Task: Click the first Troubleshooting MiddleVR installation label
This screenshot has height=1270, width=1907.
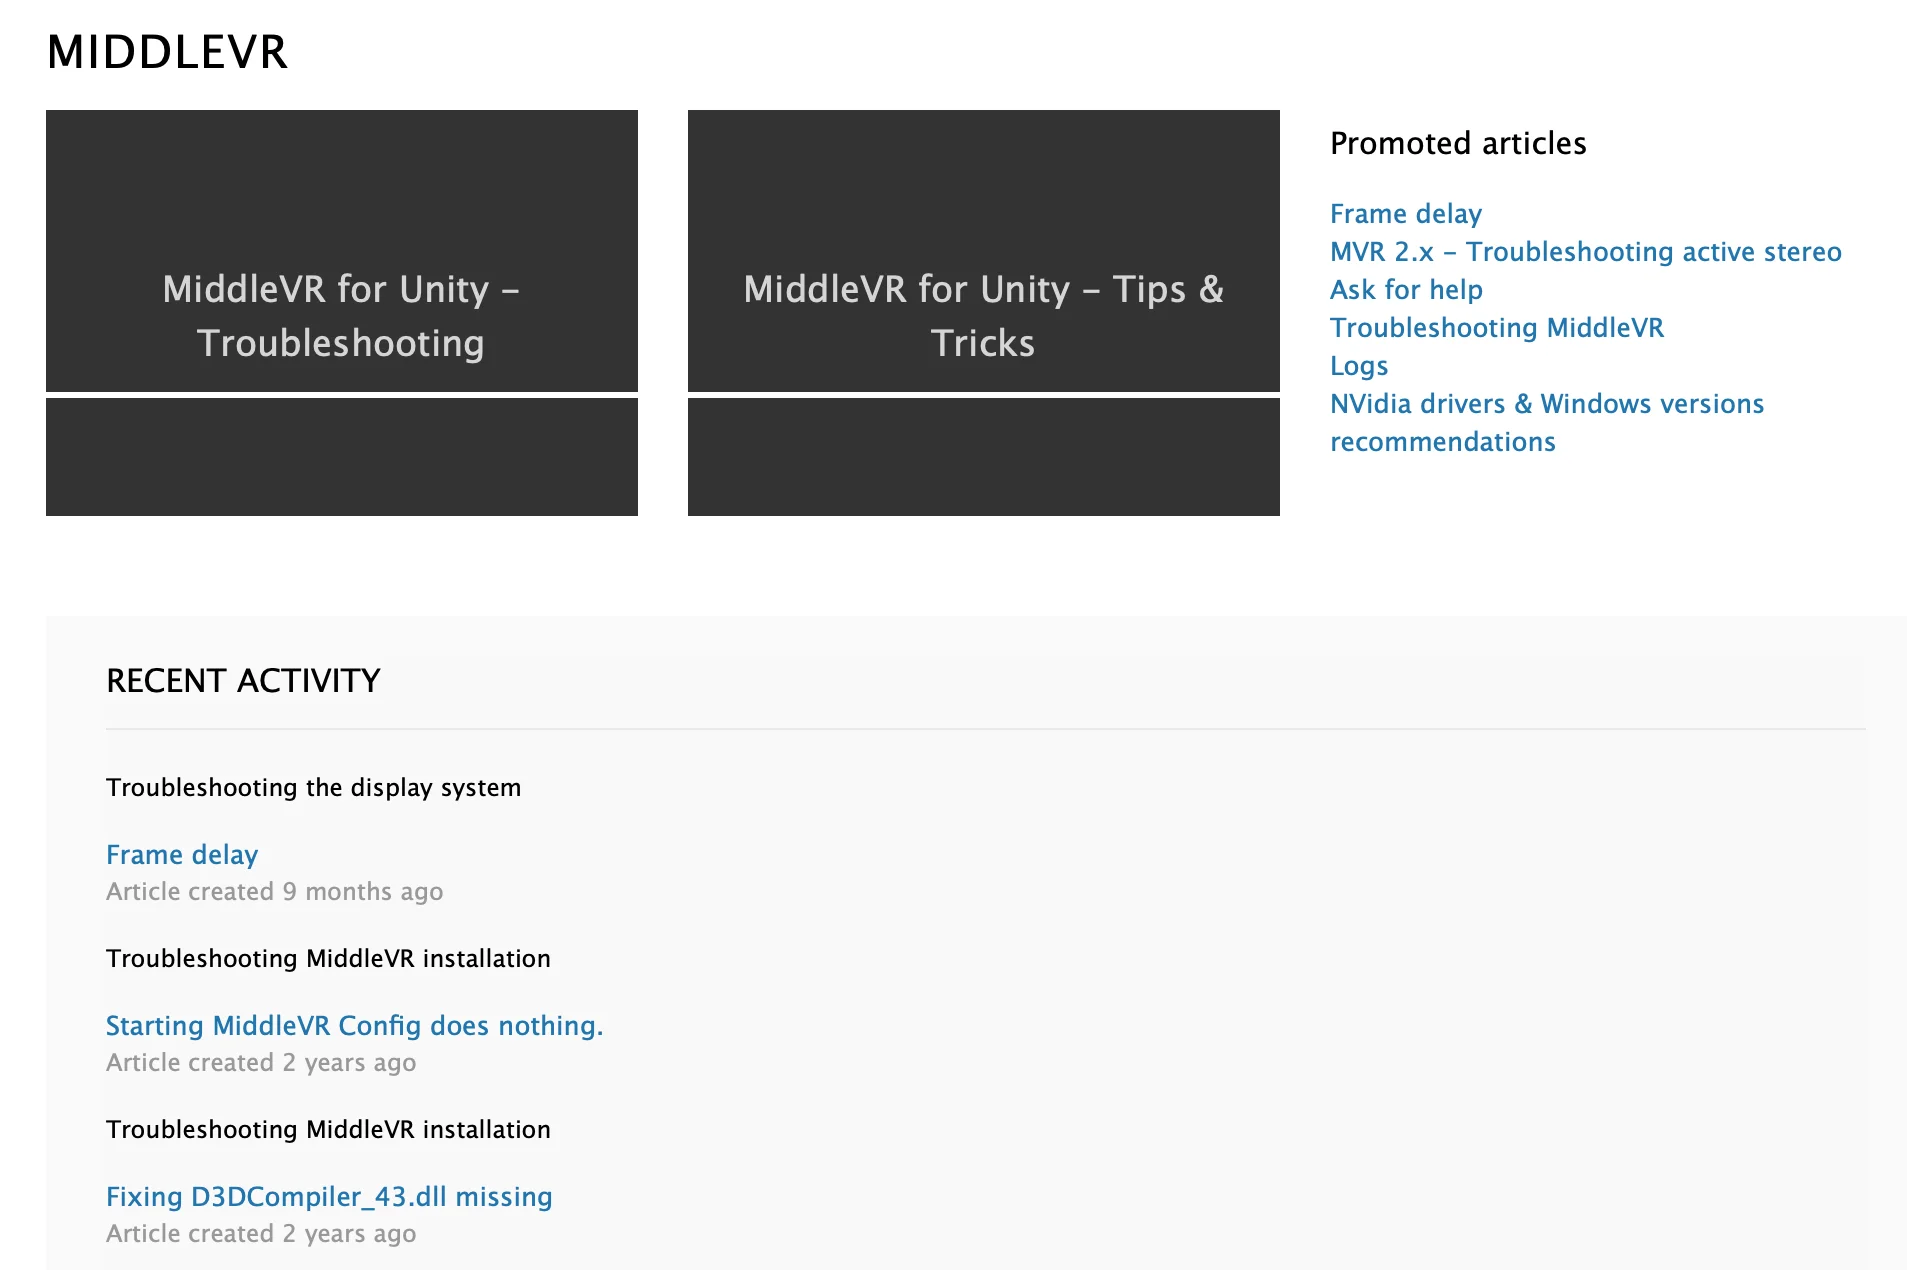Action: (328, 959)
